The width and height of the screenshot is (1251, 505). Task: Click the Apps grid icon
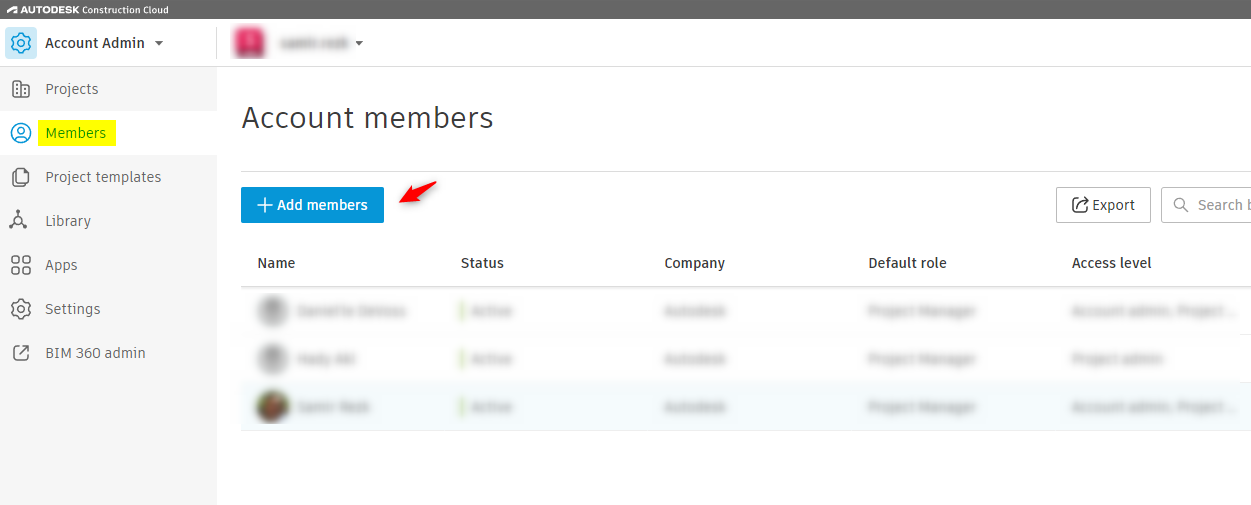tap(21, 265)
